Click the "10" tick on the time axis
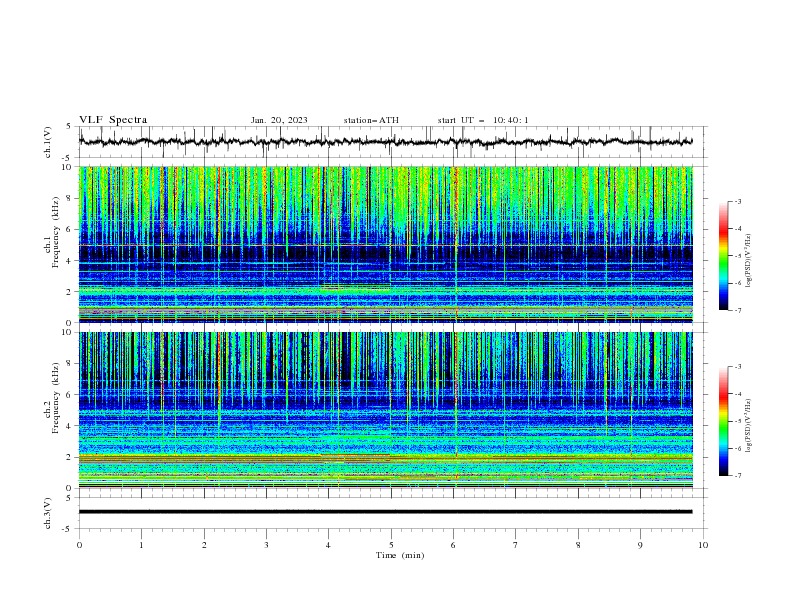The image size is (792, 612). tap(703, 545)
